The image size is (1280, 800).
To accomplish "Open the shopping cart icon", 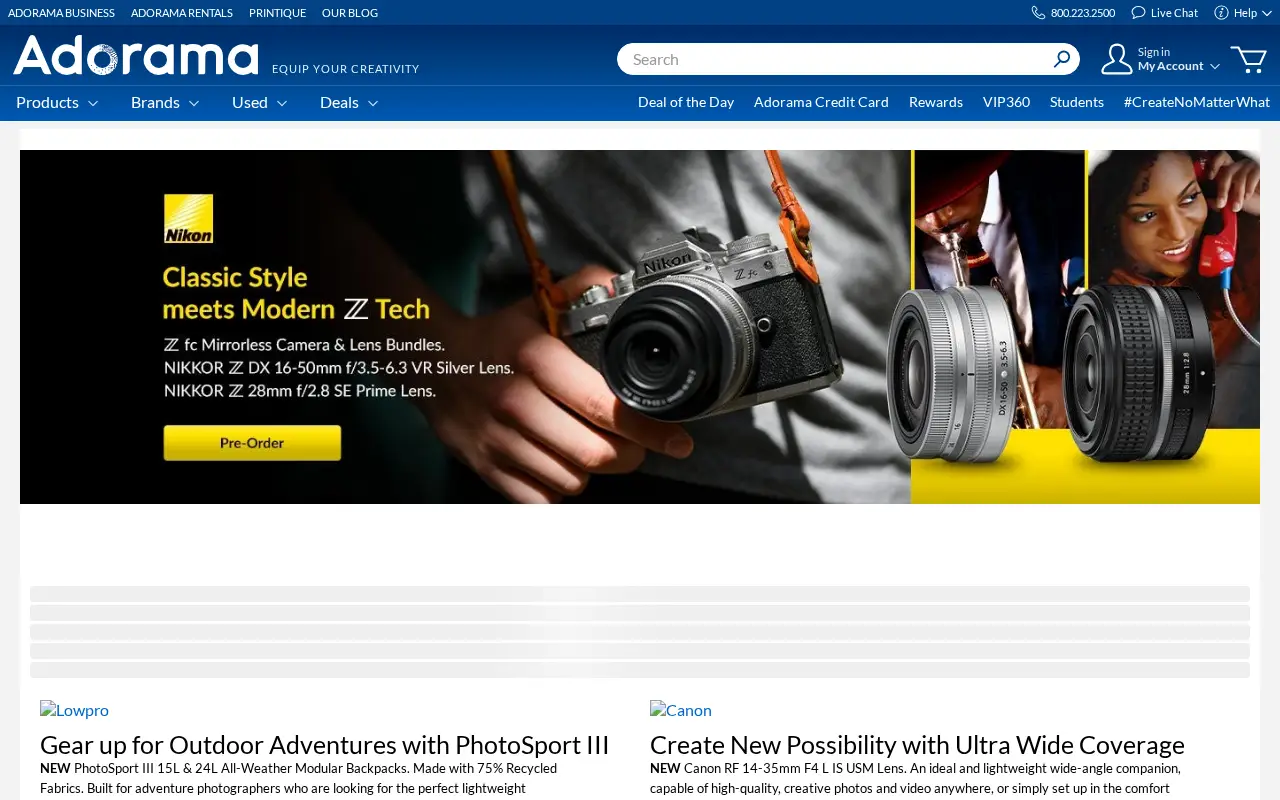I will click(1249, 59).
